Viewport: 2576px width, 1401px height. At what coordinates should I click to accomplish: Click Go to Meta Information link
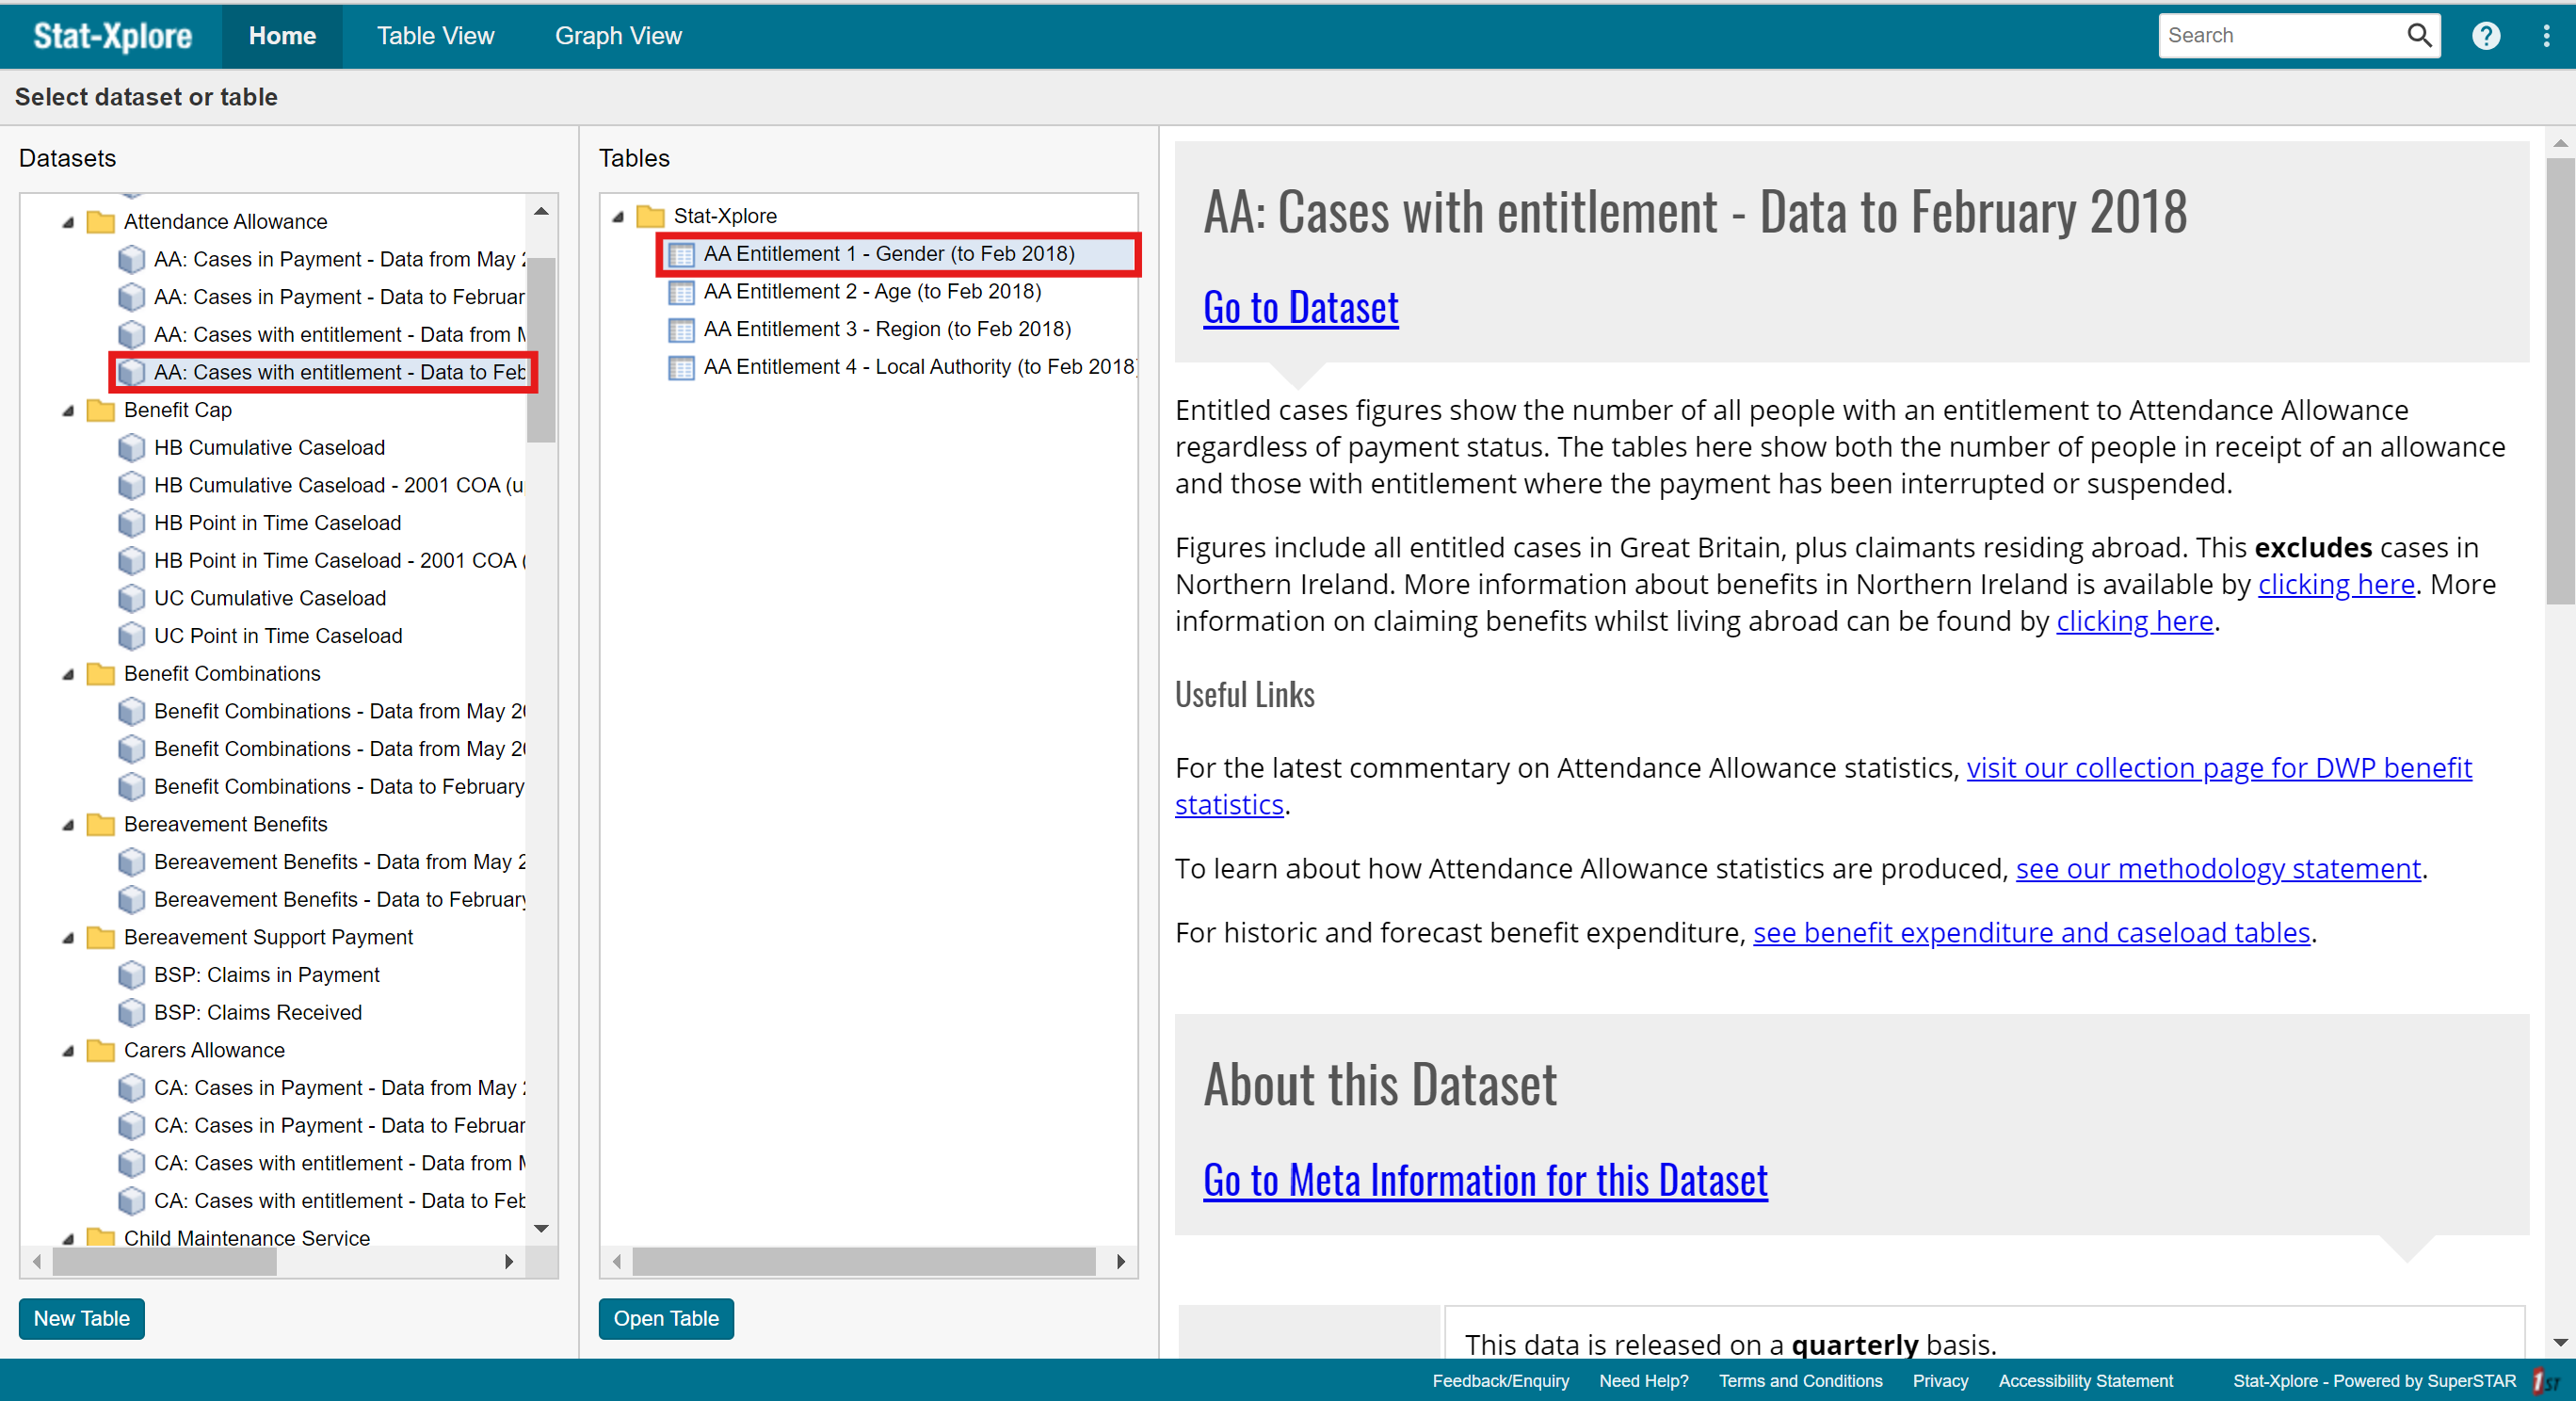click(x=1486, y=1177)
